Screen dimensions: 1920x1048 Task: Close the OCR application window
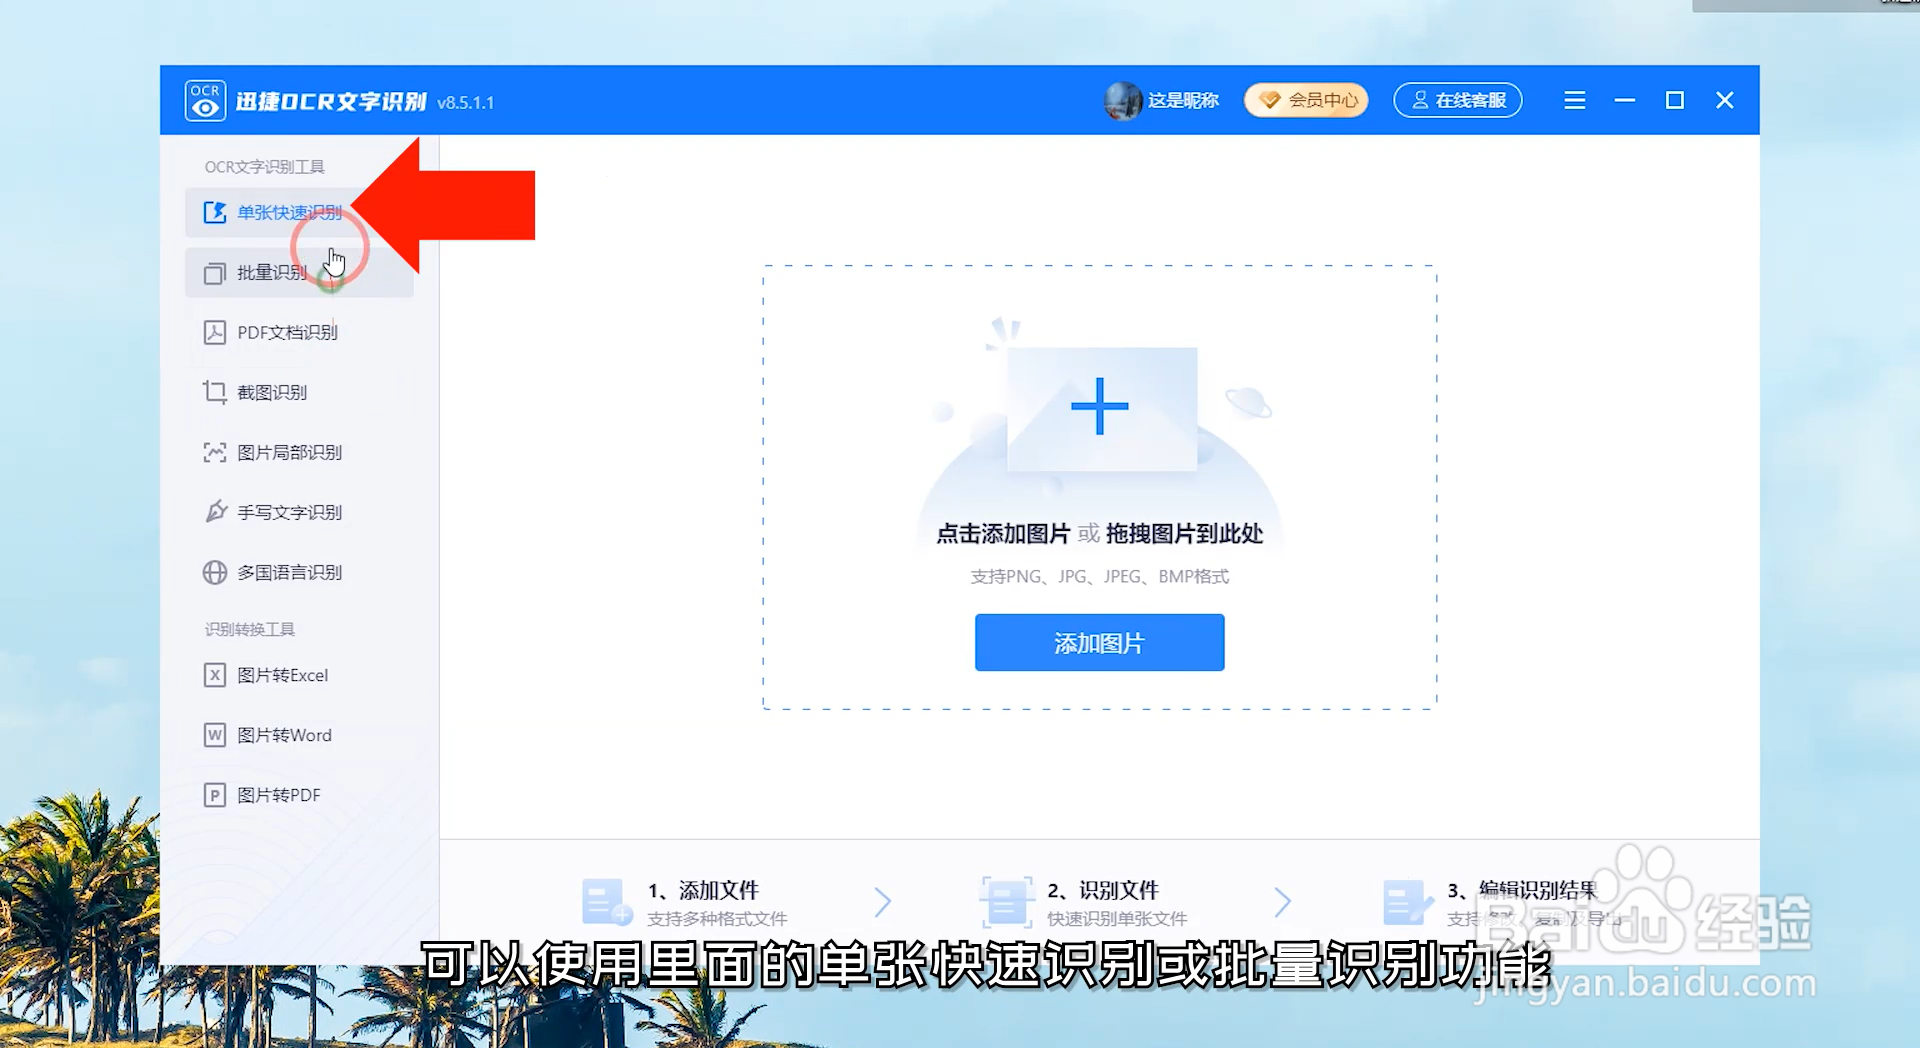tap(1725, 100)
